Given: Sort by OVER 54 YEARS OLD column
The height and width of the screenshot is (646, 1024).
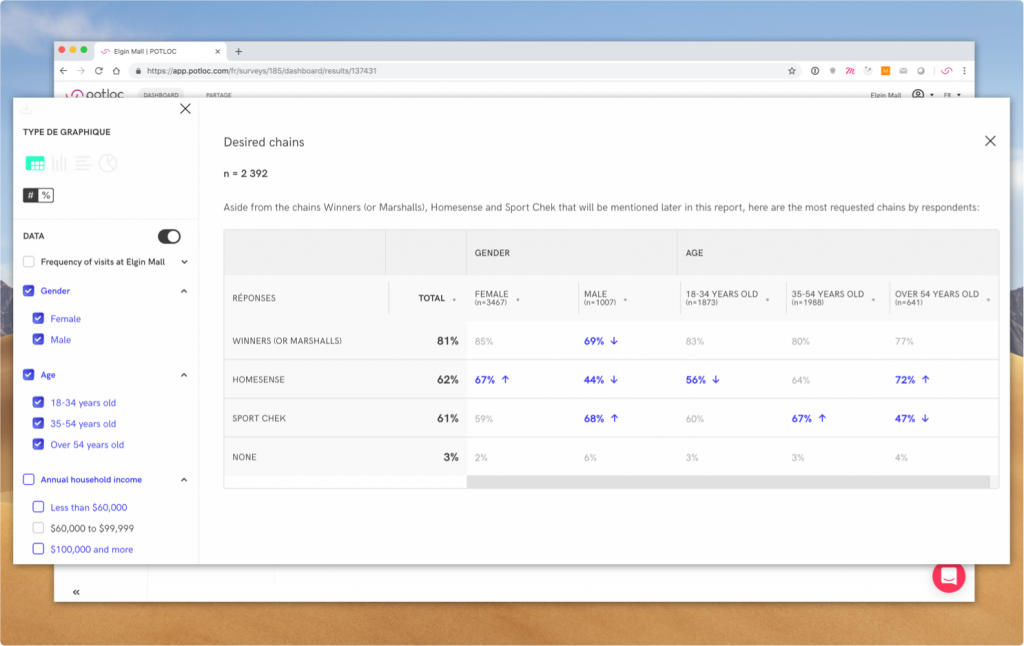Looking at the screenshot, I should tap(942, 298).
